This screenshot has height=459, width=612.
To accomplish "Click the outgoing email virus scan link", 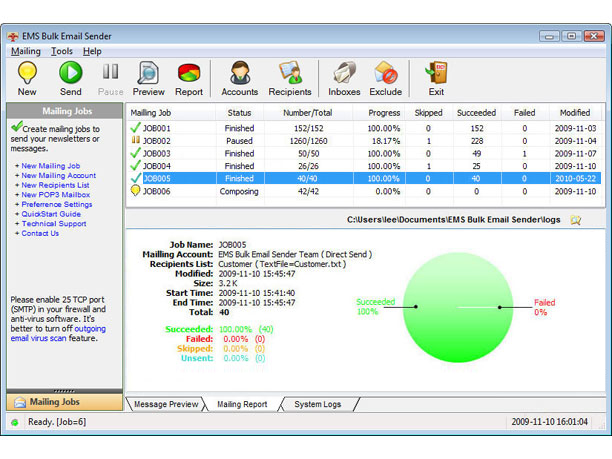I will click(x=58, y=333).
